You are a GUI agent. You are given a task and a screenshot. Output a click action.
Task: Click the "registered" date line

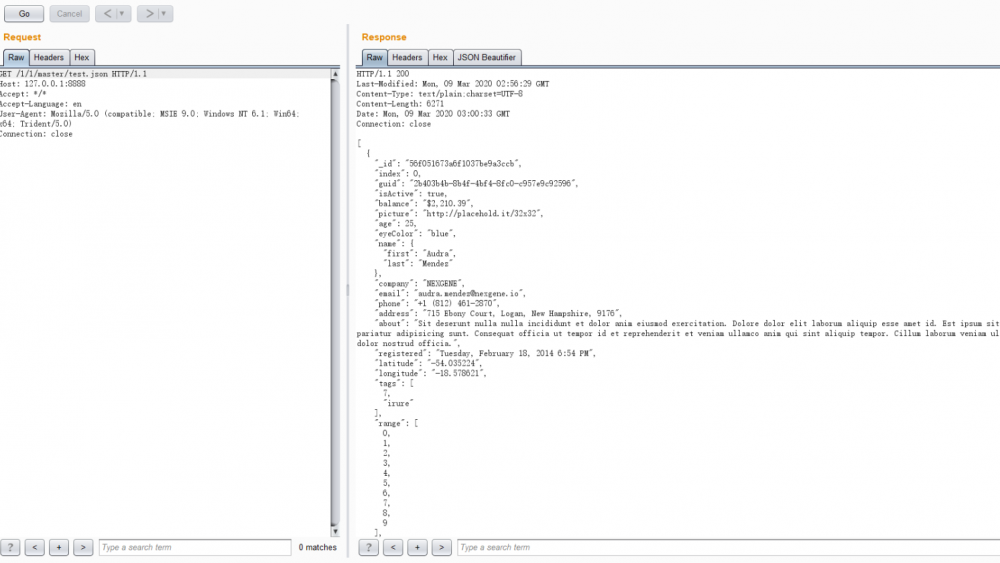485,353
